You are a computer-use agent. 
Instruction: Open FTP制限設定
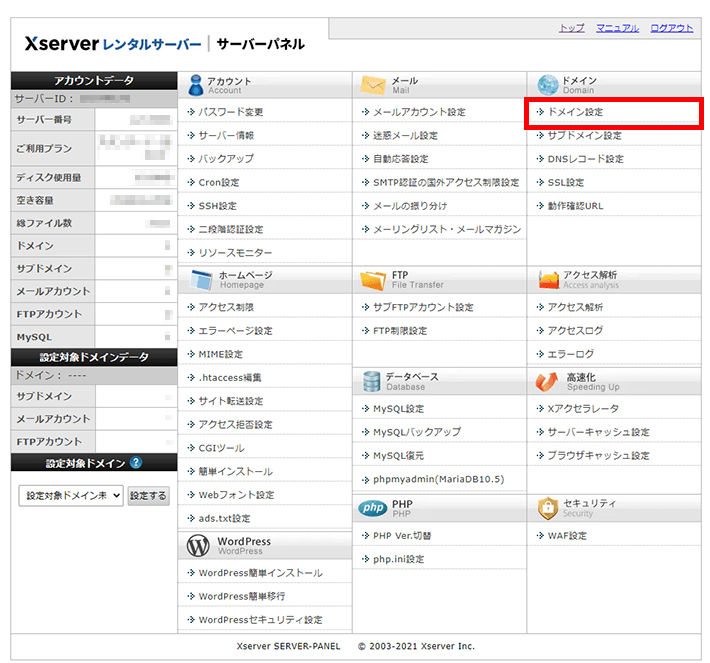(400, 331)
